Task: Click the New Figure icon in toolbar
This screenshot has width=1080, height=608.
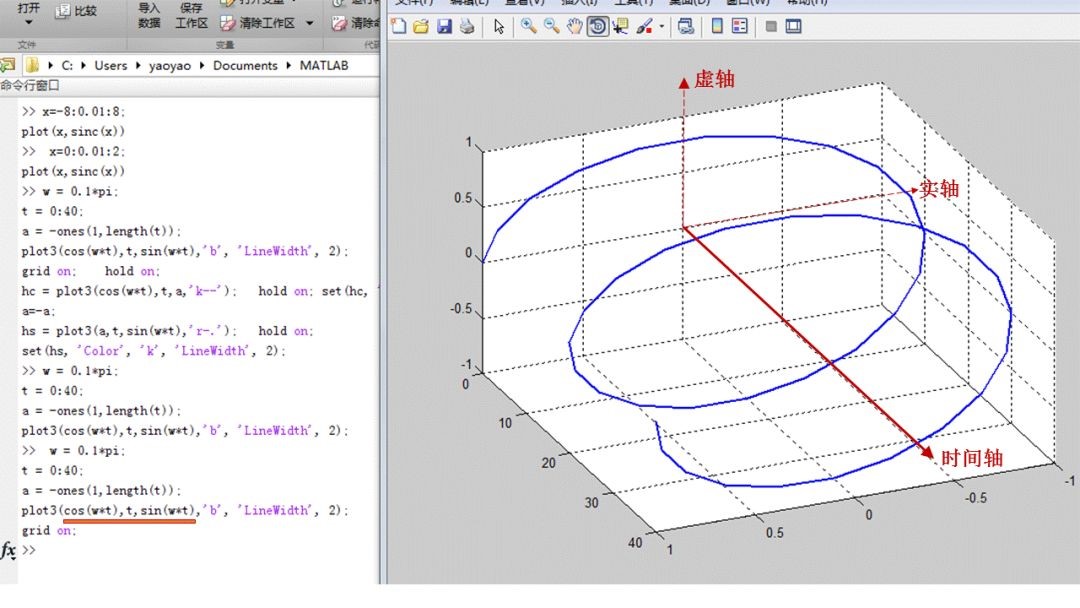Action: coord(399,27)
